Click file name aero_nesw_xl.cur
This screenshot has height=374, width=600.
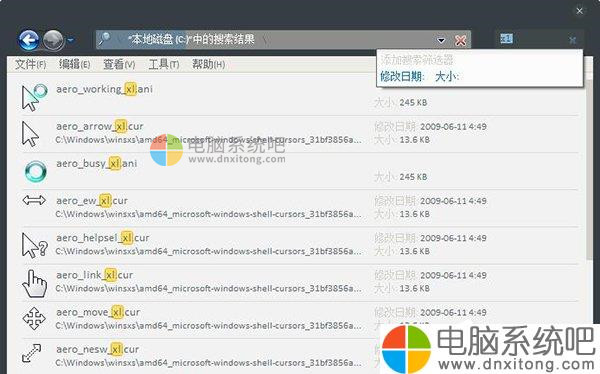click(x=98, y=349)
